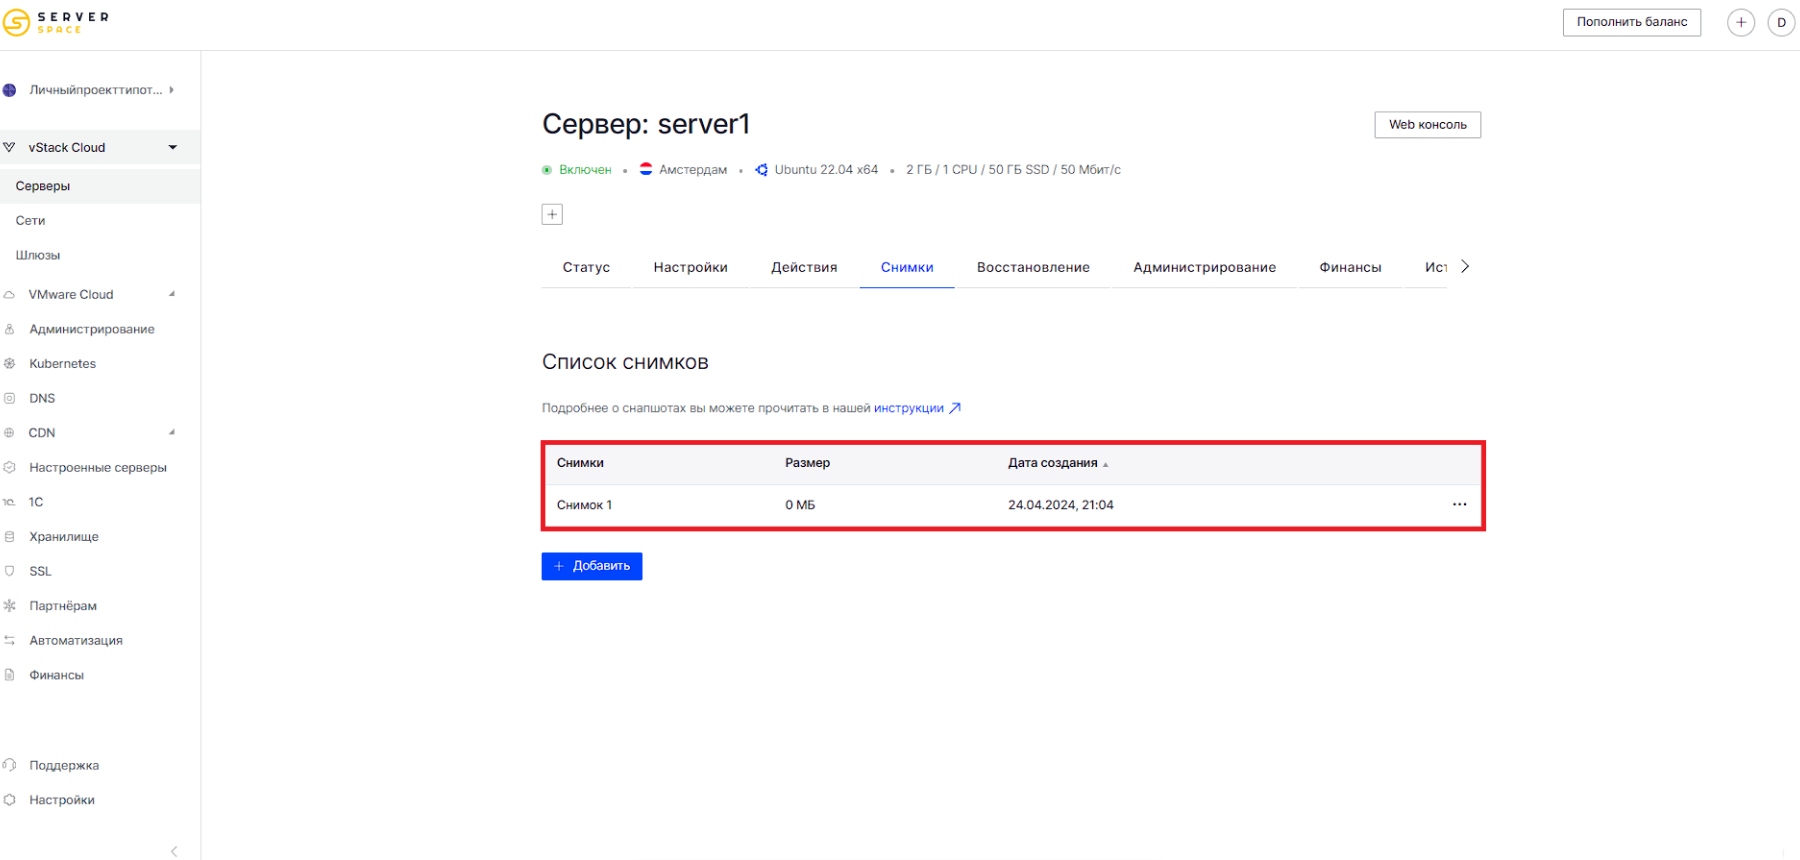Click Пополнить баланс button

pyautogui.click(x=1632, y=22)
